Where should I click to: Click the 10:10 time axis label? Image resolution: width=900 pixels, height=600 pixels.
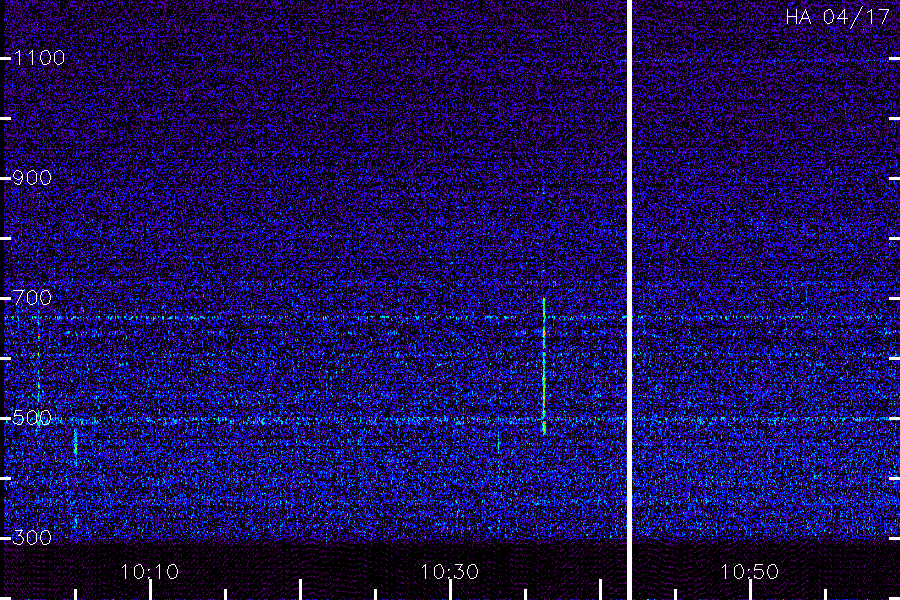150,572
